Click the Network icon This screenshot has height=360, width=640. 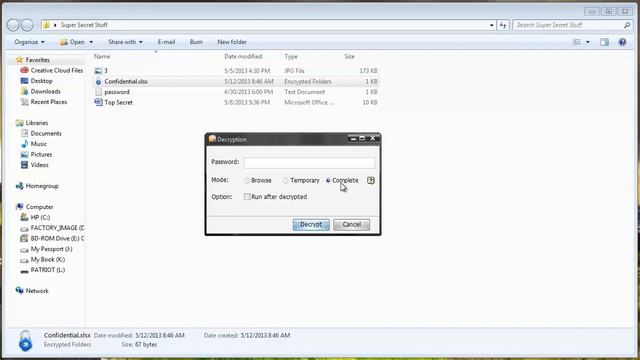pos(19,291)
